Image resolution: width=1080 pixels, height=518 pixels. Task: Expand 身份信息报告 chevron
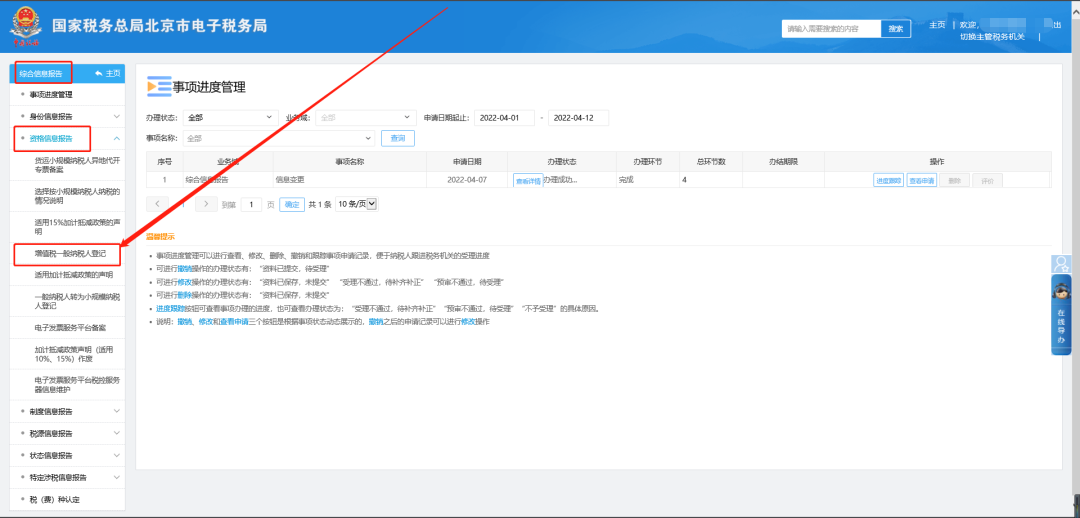tap(116, 116)
